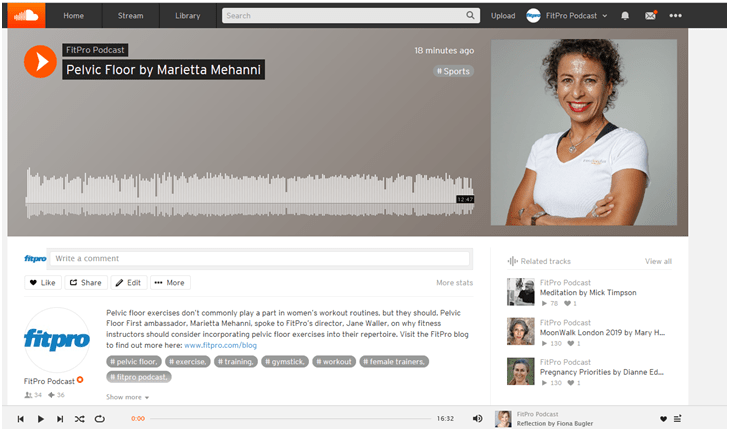Image resolution: width=729 pixels, height=431 pixels.
Task: Open the Upload page
Action: [x=503, y=15]
